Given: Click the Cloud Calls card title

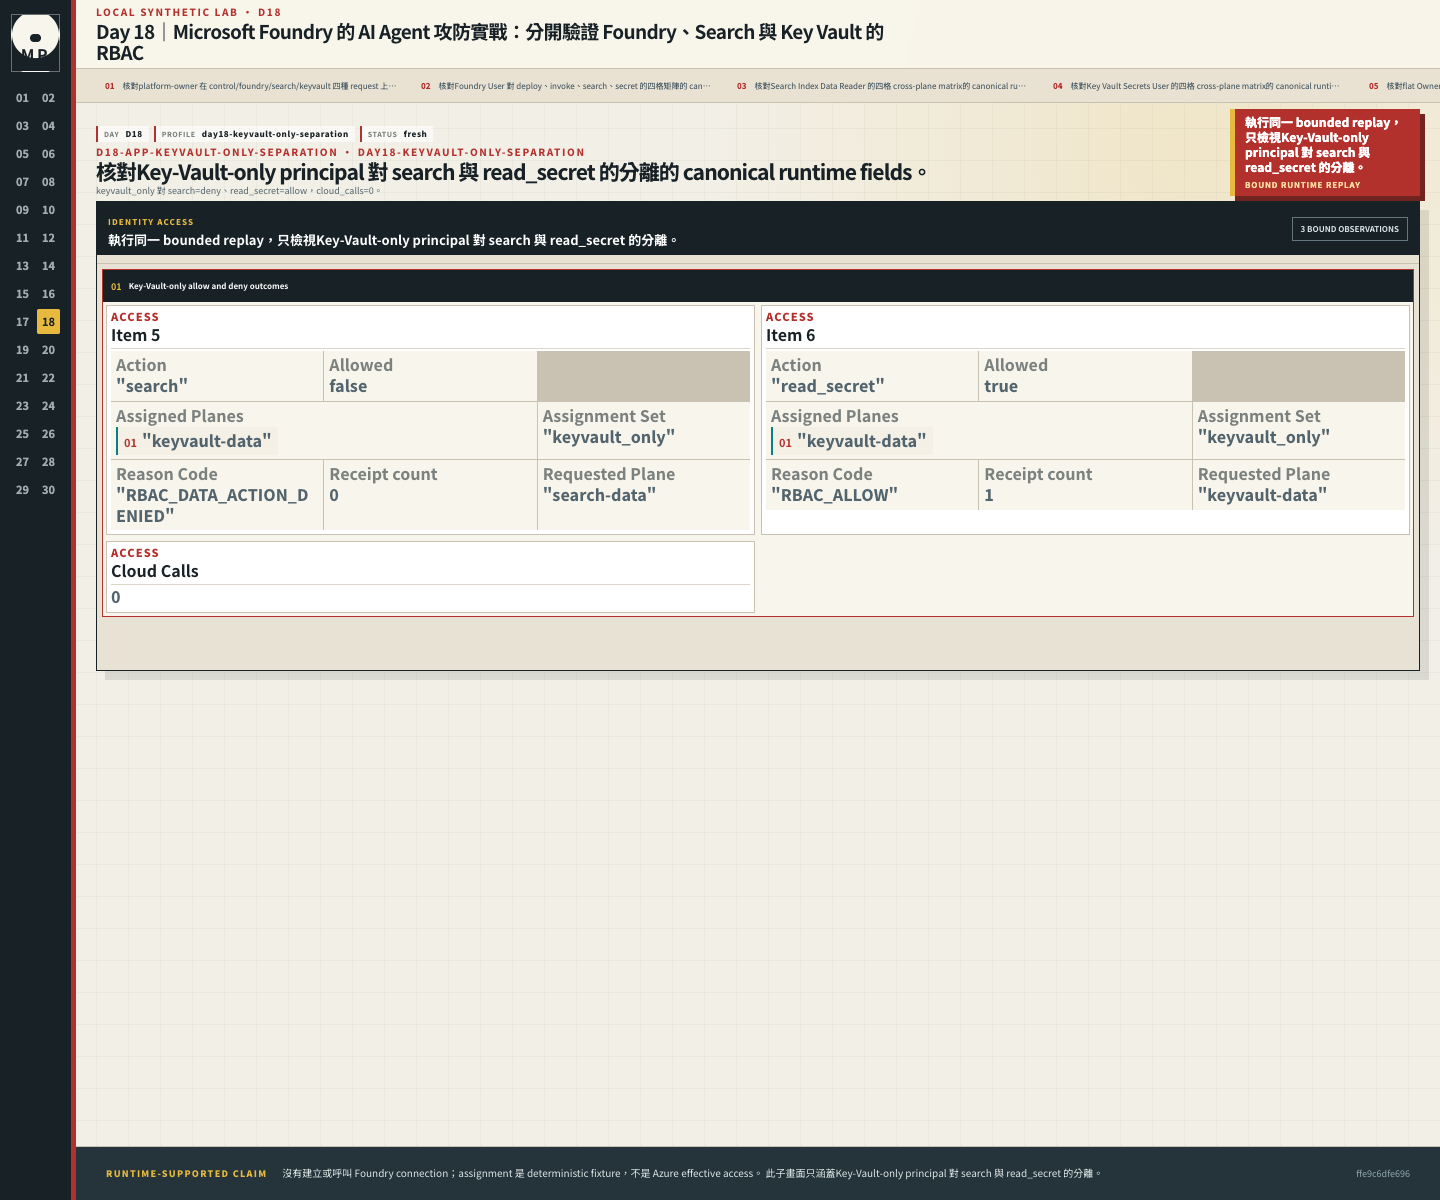Looking at the screenshot, I should point(155,571).
